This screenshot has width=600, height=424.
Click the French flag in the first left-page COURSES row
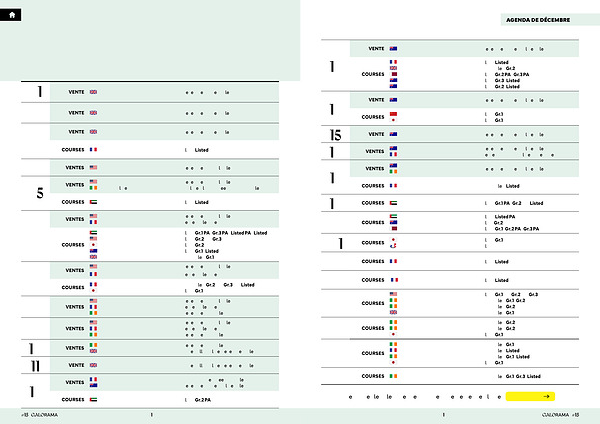tap(94, 149)
